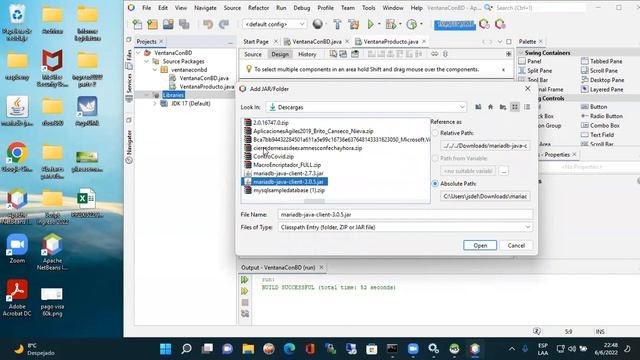Click the file list horizontal scrollbar
The width and height of the screenshot is (640, 360).
pyautogui.click(x=314, y=201)
